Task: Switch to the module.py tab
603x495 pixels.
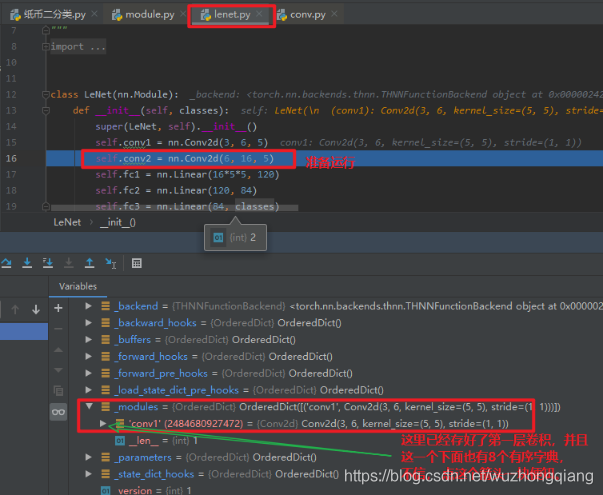Action: click(143, 15)
